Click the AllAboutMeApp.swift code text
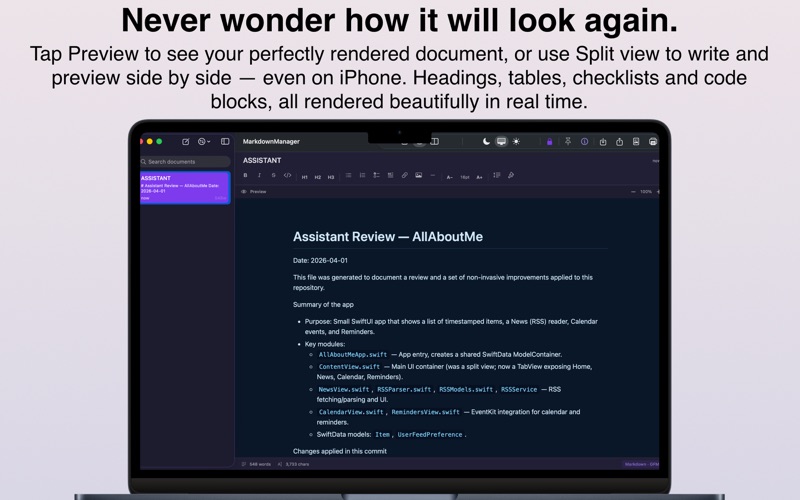The height and width of the screenshot is (500, 800). tap(353, 355)
